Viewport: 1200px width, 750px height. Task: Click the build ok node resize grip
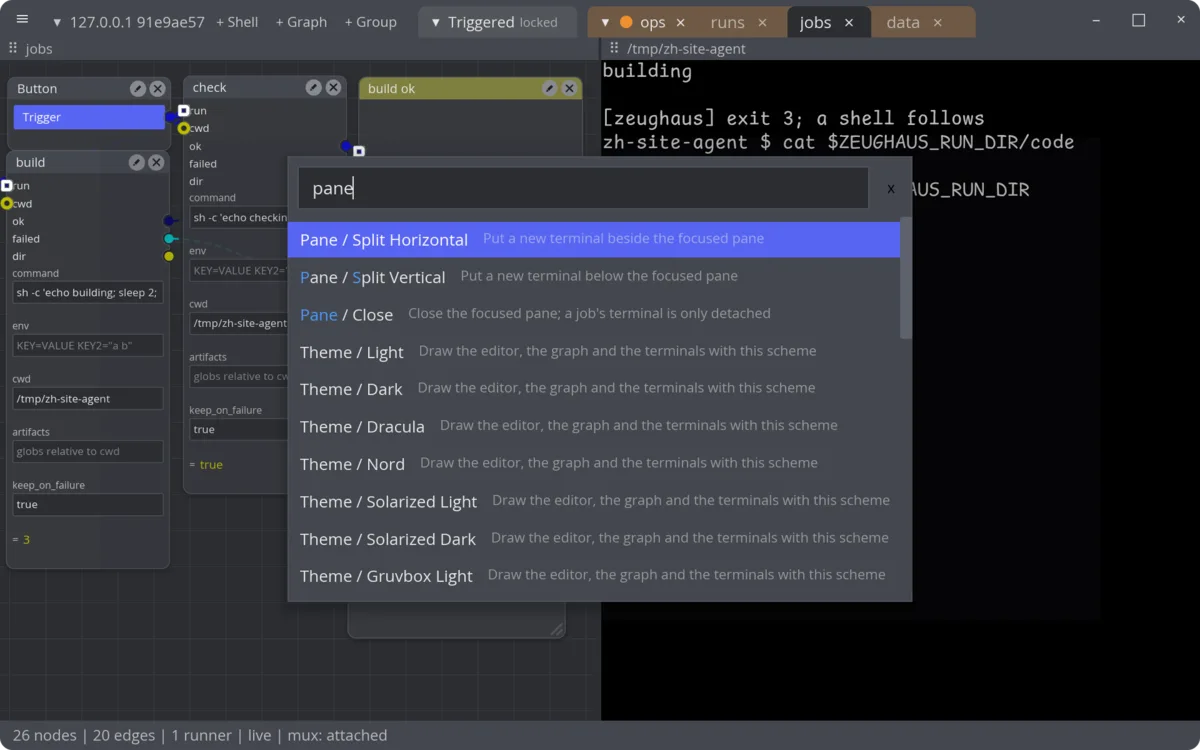pyautogui.click(x=557, y=629)
